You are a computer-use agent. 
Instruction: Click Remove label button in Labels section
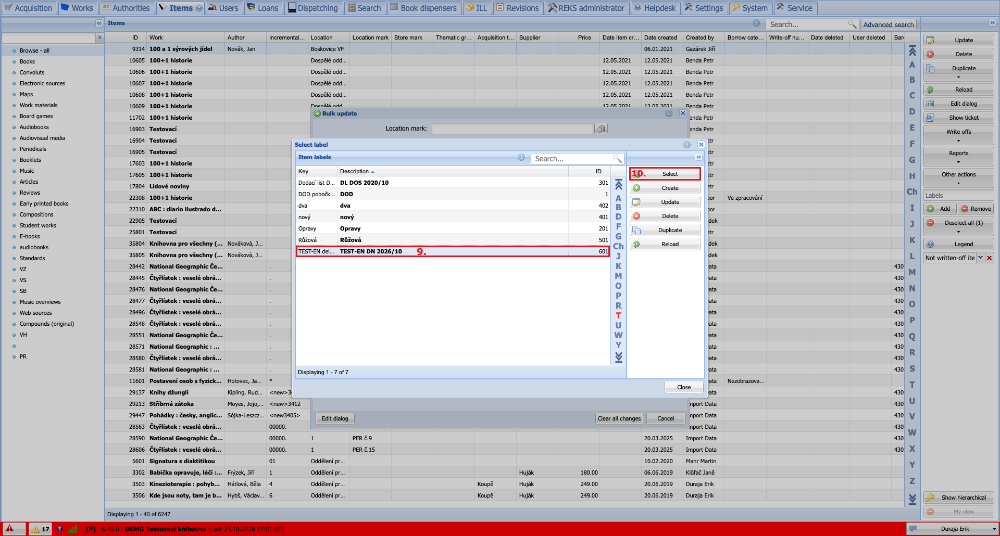click(976, 209)
